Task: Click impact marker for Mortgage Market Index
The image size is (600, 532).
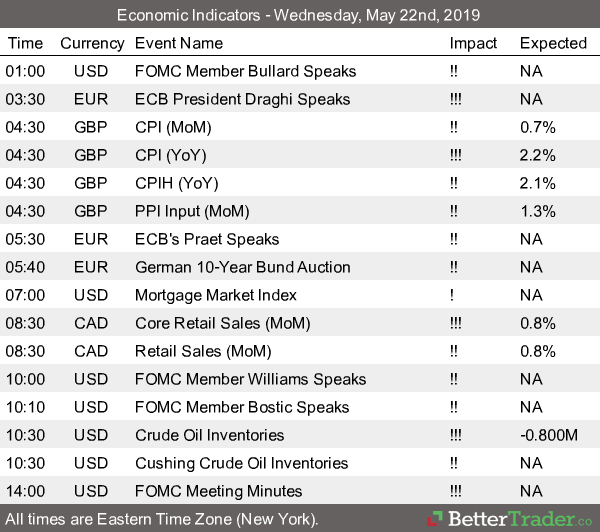Action: click(x=452, y=295)
